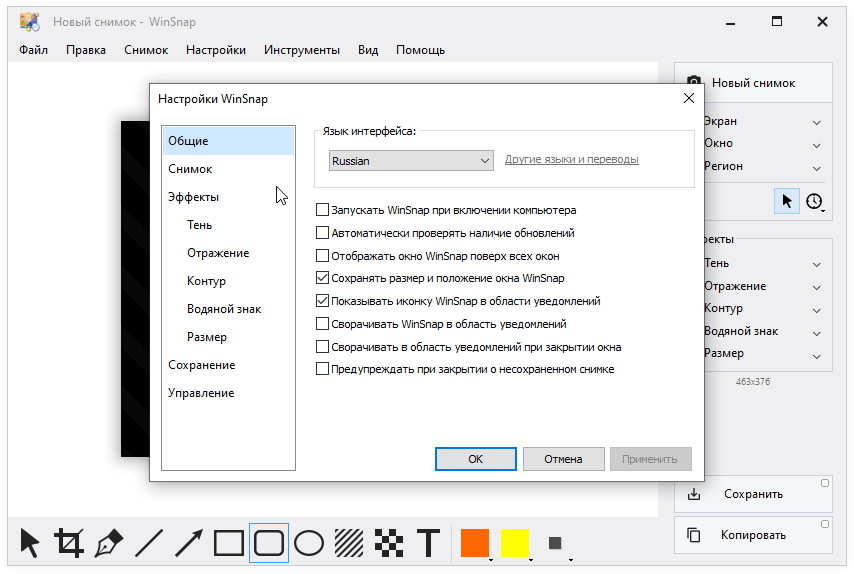This screenshot has width=854, height=574.
Task: Select the Hatching highlight tool
Action: (x=349, y=543)
